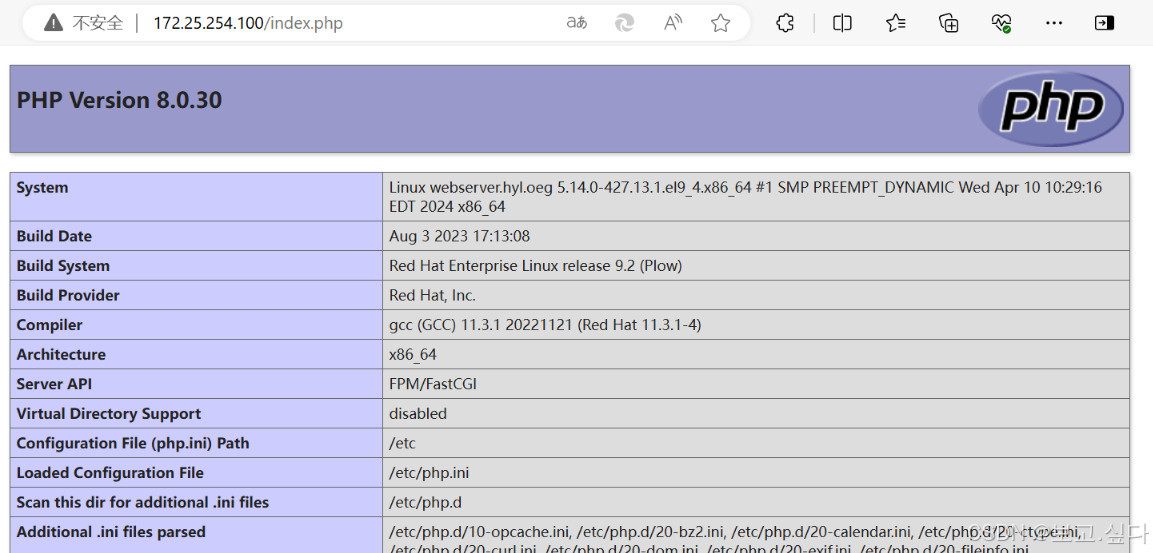This screenshot has height=553, width=1153.
Task: Select the /etc/php.ini value
Action: click(x=429, y=472)
